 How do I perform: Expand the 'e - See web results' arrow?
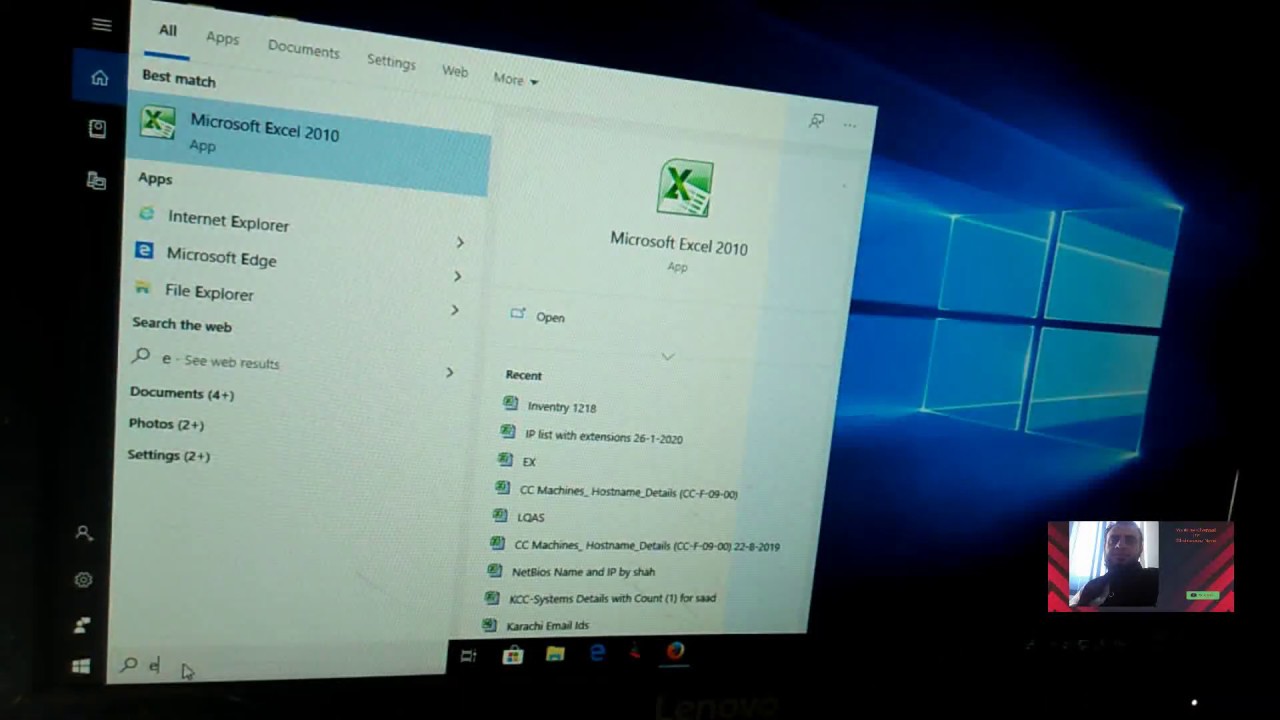(x=449, y=372)
